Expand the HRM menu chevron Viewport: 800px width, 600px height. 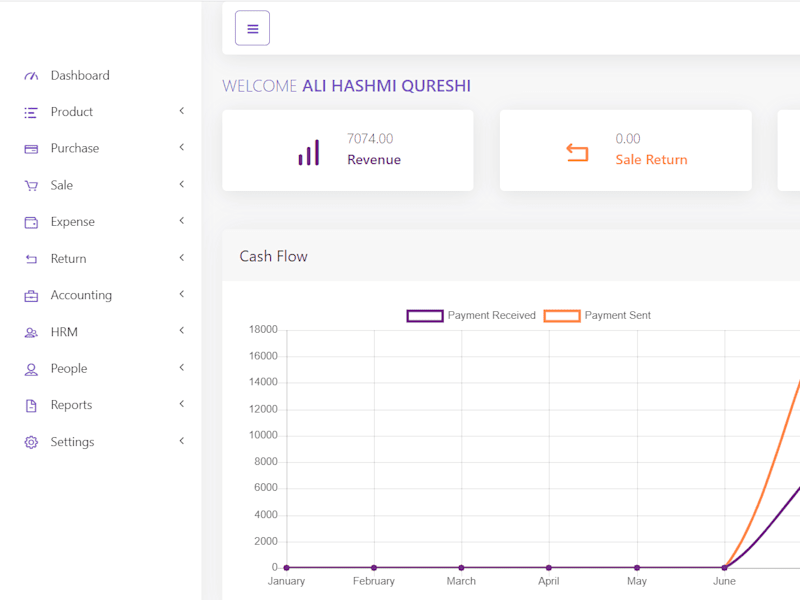pyautogui.click(x=182, y=331)
